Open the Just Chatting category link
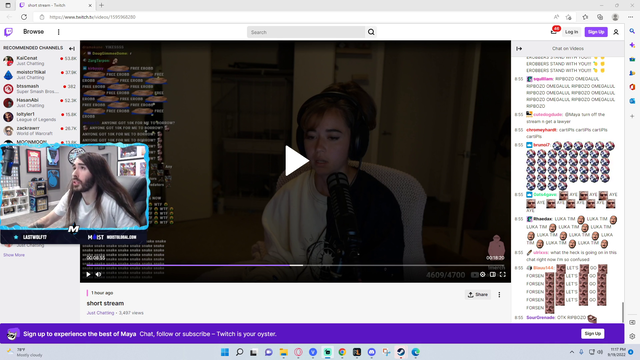640x360 pixels. coord(100,313)
